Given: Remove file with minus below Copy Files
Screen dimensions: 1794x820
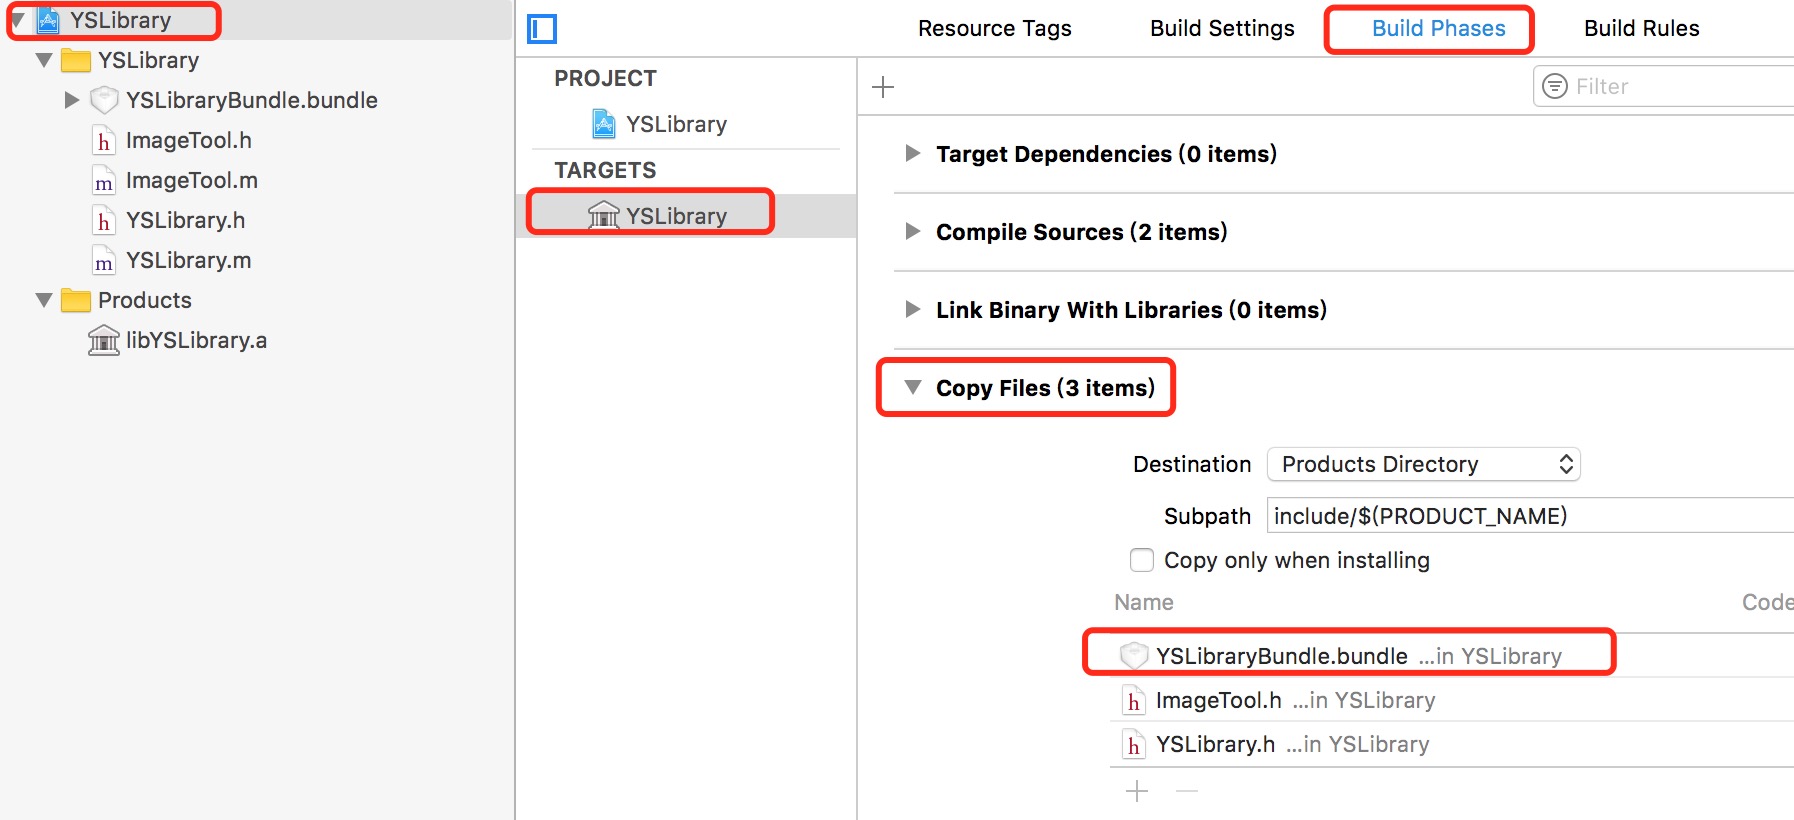Looking at the screenshot, I should coord(1187,792).
